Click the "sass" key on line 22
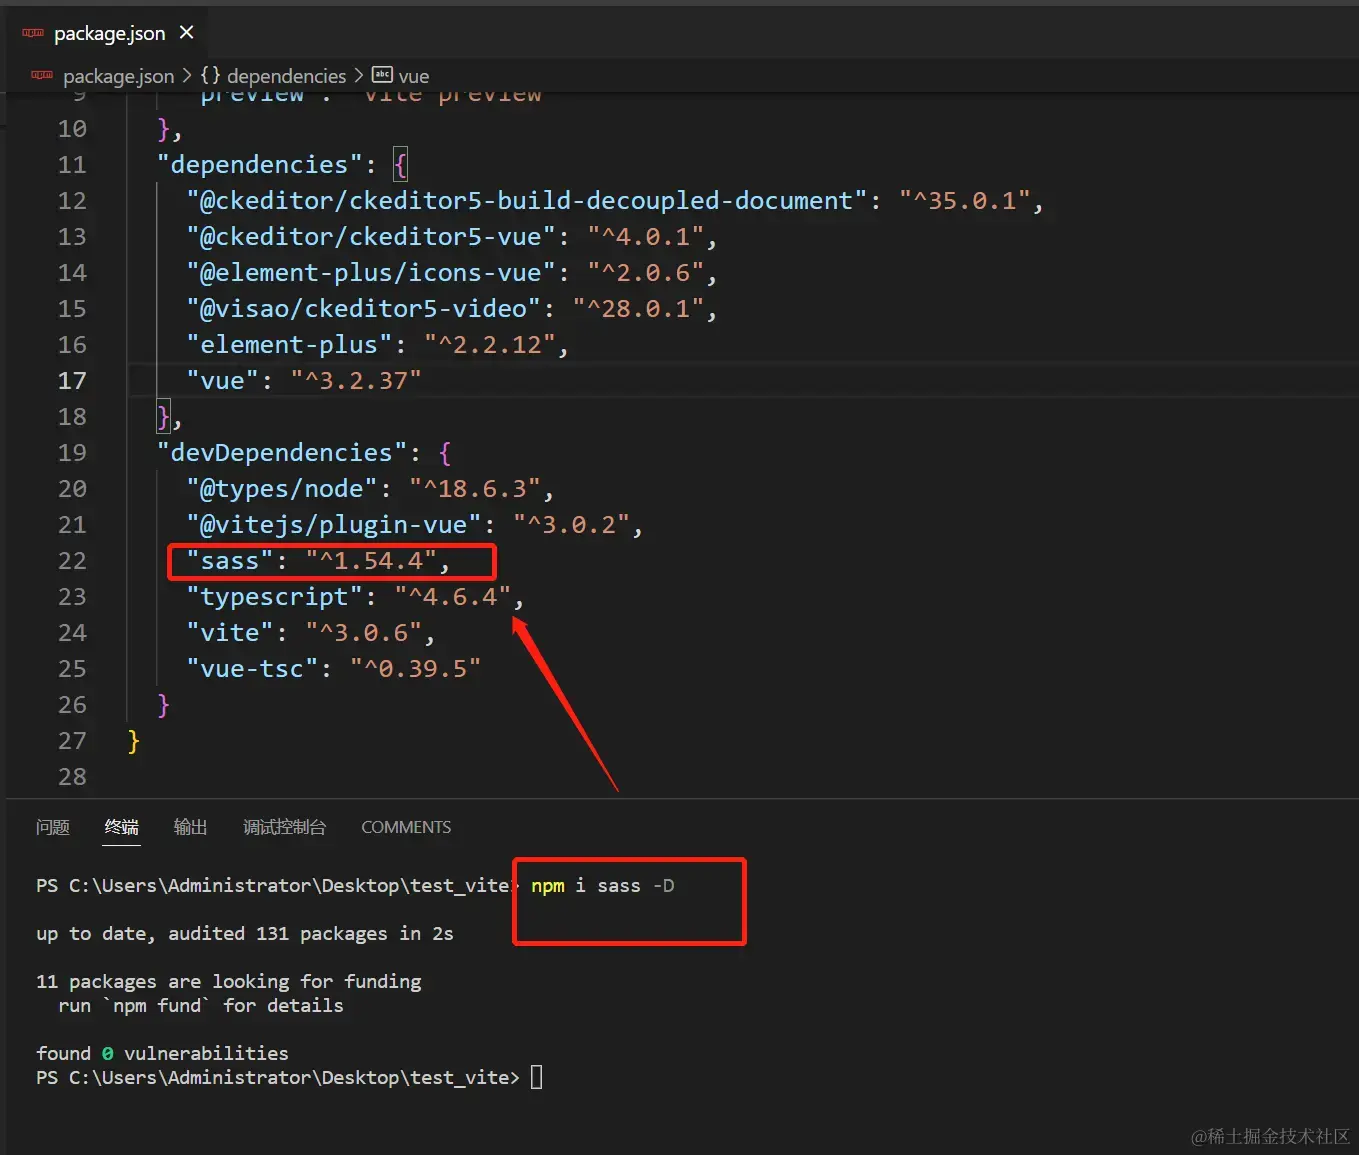Screen dimensions: 1359x1155 [230, 561]
